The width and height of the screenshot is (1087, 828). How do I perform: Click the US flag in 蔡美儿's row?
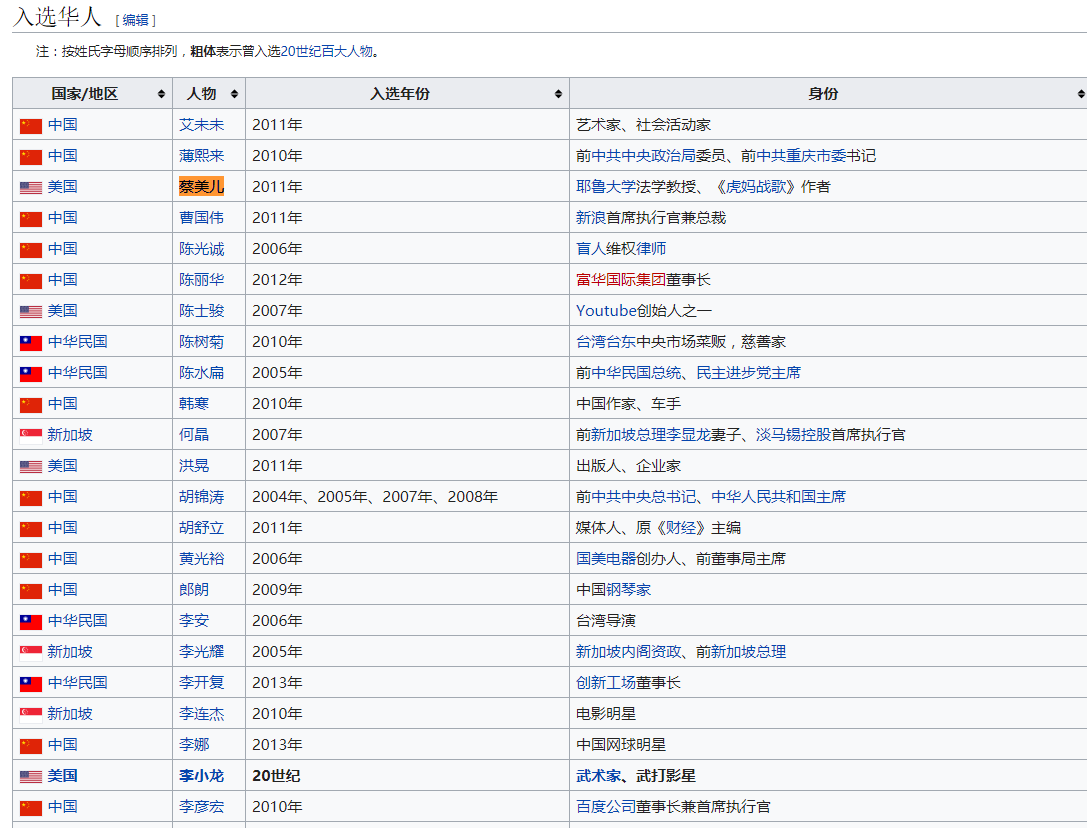point(31,187)
